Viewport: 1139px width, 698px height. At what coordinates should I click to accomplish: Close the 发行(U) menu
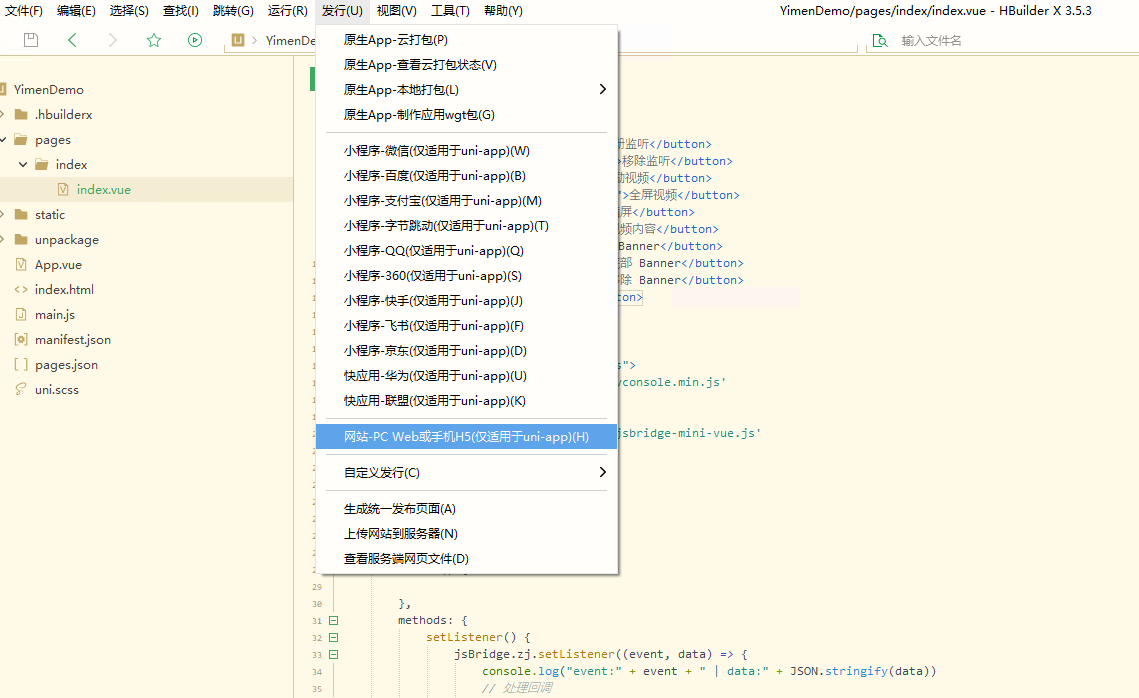click(342, 11)
